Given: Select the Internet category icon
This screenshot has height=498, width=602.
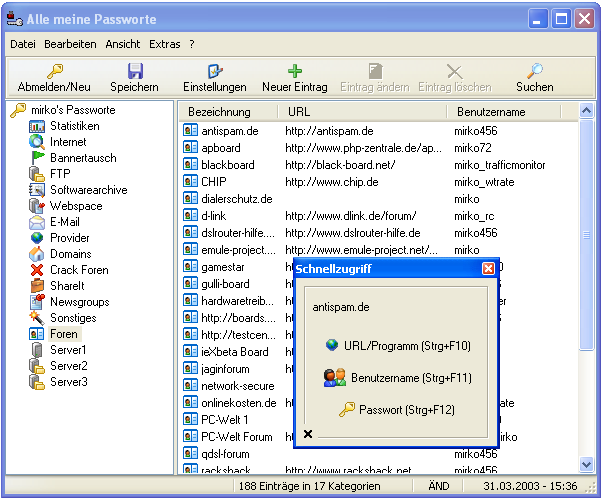Looking at the screenshot, I should 37,142.
